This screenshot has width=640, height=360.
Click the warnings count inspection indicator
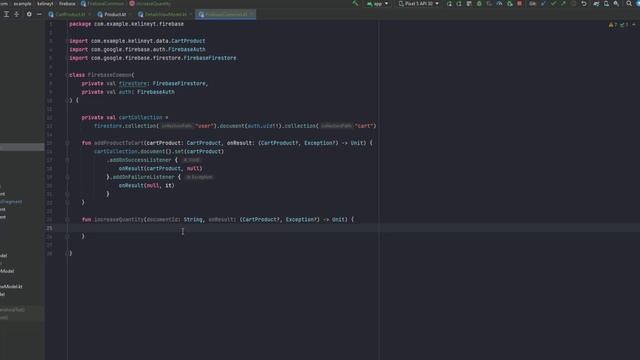tap(613, 25)
